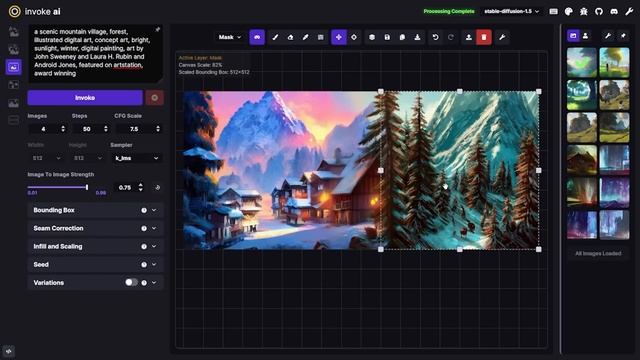
Task: Click the Invoke button
Action: (85, 98)
